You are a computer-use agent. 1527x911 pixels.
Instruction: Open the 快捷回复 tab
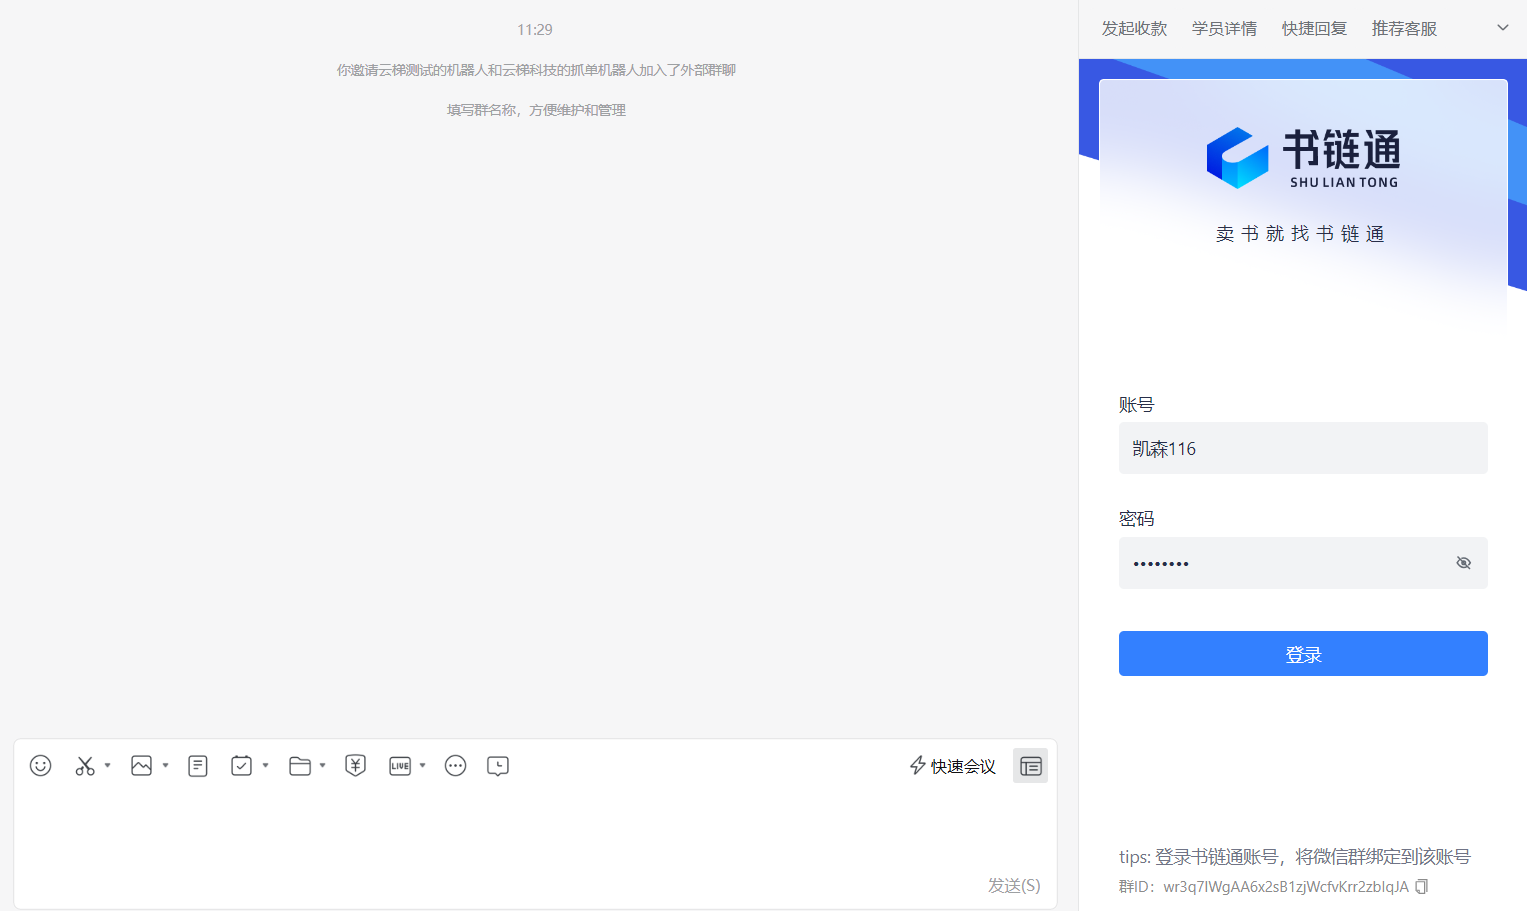(x=1314, y=29)
